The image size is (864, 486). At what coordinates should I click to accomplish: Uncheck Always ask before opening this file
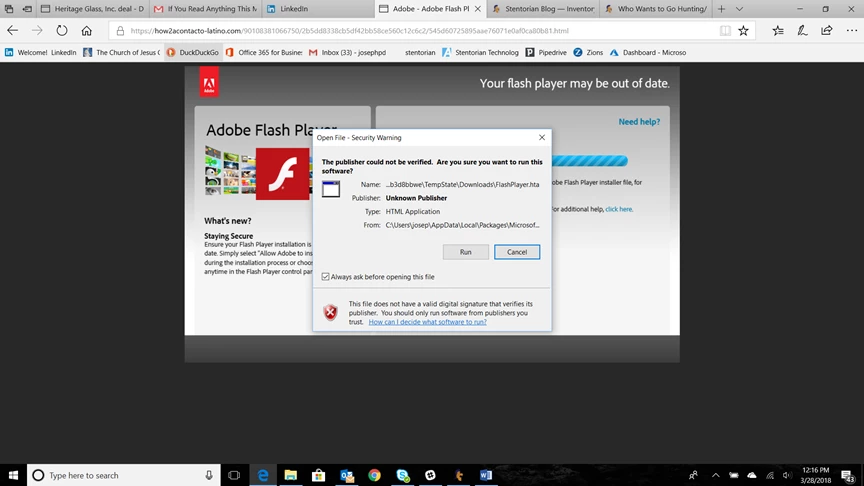[x=326, y=277]
